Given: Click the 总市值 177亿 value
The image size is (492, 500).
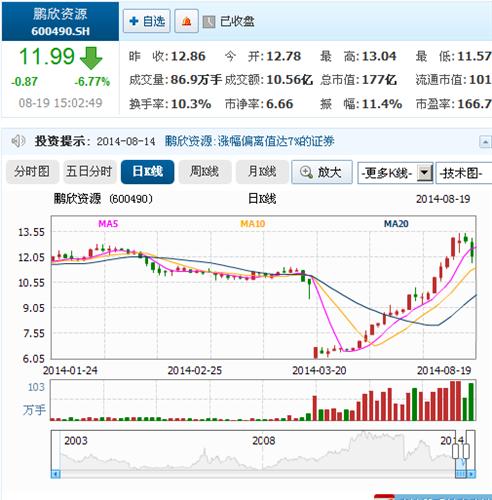Looking at the screenshot, I should 379,80.
